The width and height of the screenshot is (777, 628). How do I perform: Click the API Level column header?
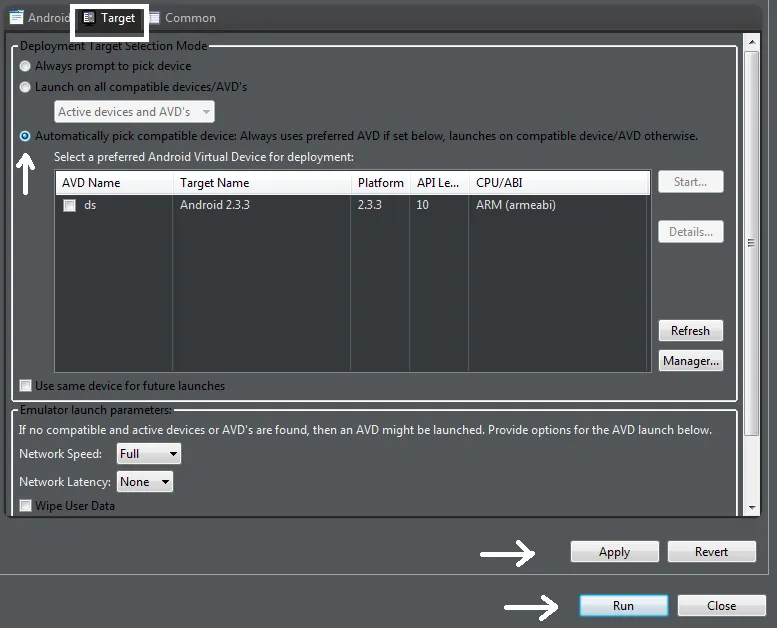pos(440,183)
